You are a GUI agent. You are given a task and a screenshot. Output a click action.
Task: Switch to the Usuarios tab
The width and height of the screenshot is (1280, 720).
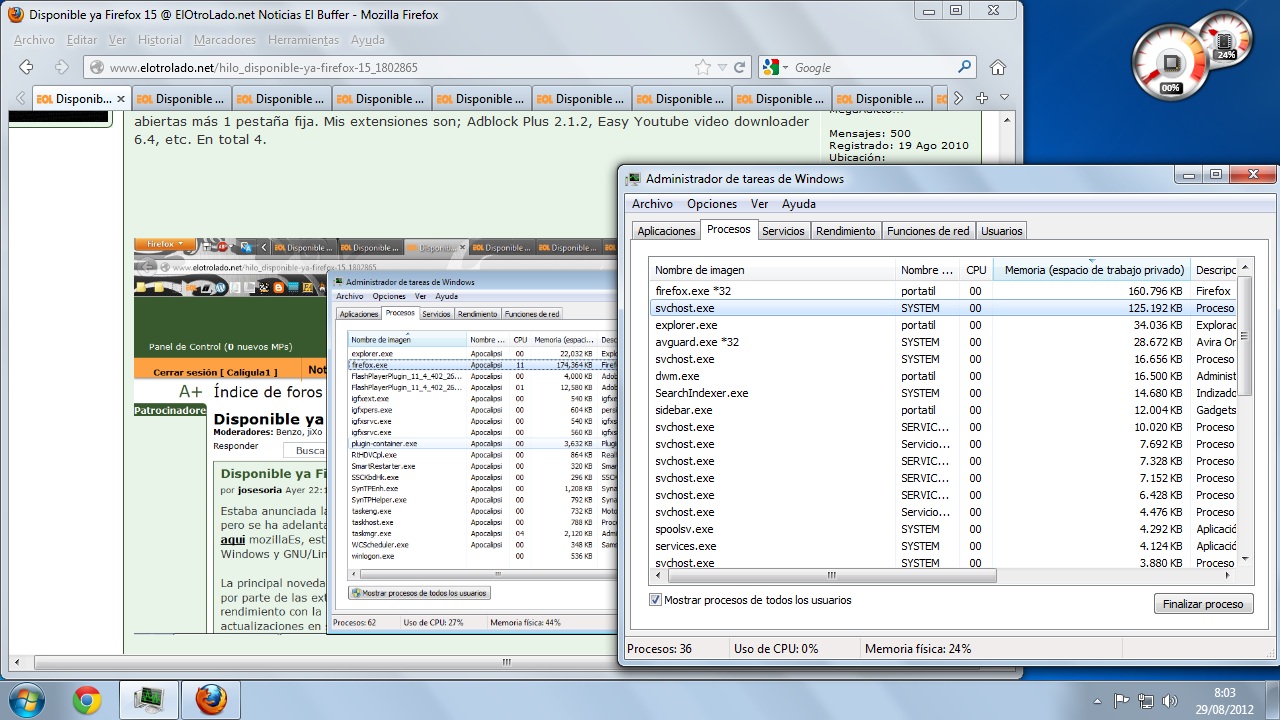pos(1002,231)
